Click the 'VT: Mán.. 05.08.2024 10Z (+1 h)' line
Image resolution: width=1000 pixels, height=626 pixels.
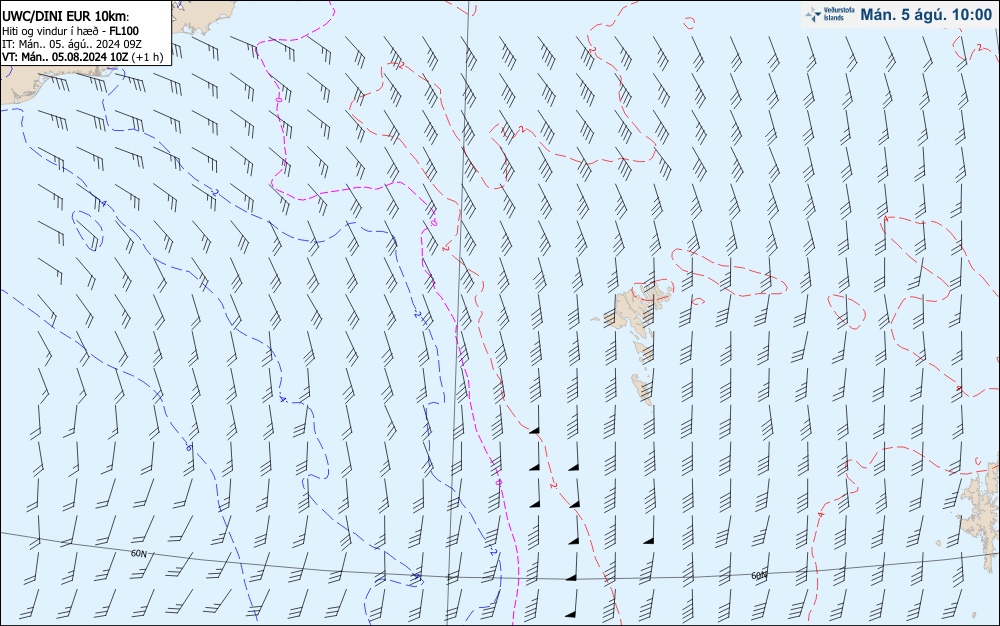(x=83, y=57)
